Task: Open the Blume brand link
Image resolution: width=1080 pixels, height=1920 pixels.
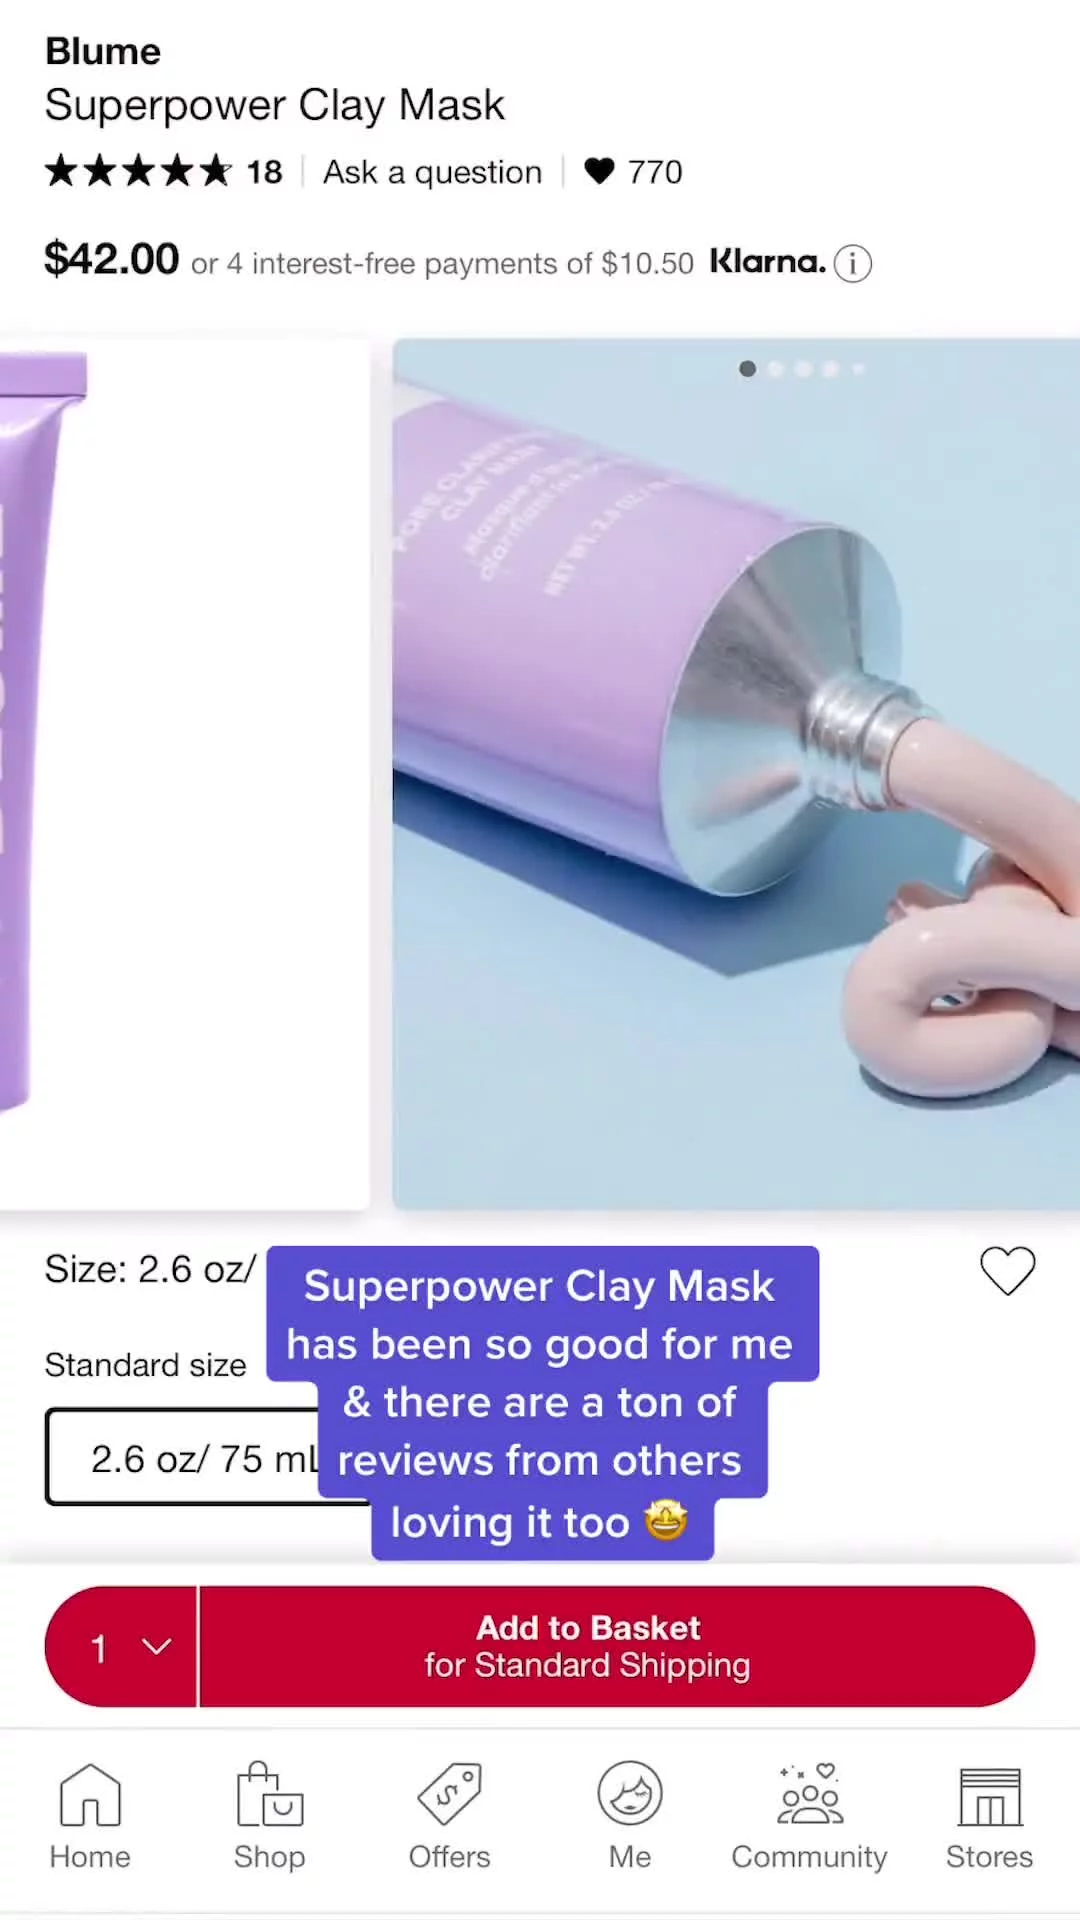Action: (x=103, y=51)
